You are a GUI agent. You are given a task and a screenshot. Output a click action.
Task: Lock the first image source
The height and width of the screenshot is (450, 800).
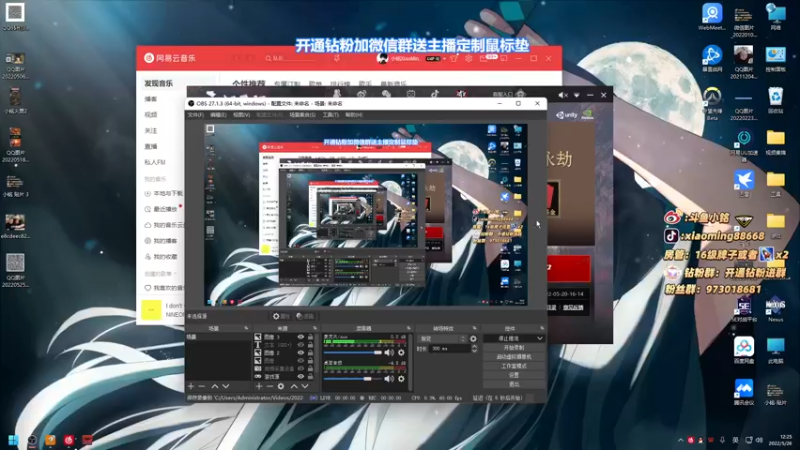point(310,337)
